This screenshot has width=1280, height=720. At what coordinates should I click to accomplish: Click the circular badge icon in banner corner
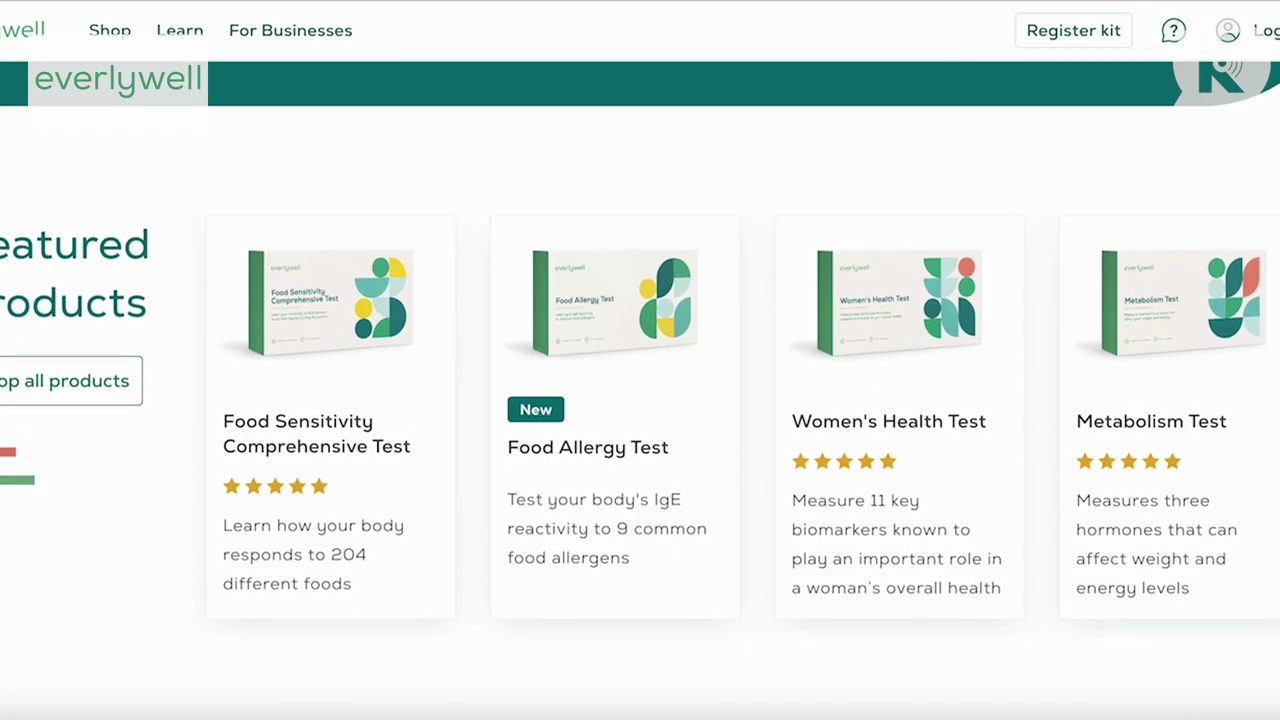pos(1224,80)
